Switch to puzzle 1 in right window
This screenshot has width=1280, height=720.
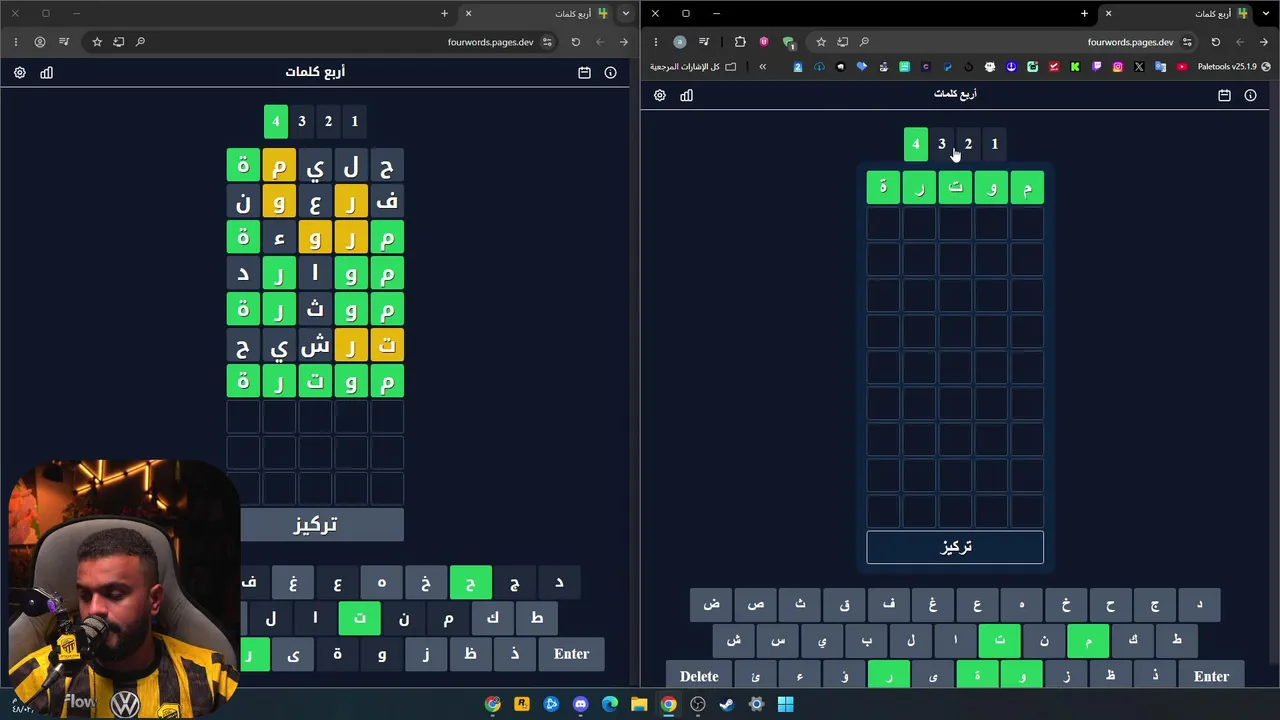click(x=994, y=144)
